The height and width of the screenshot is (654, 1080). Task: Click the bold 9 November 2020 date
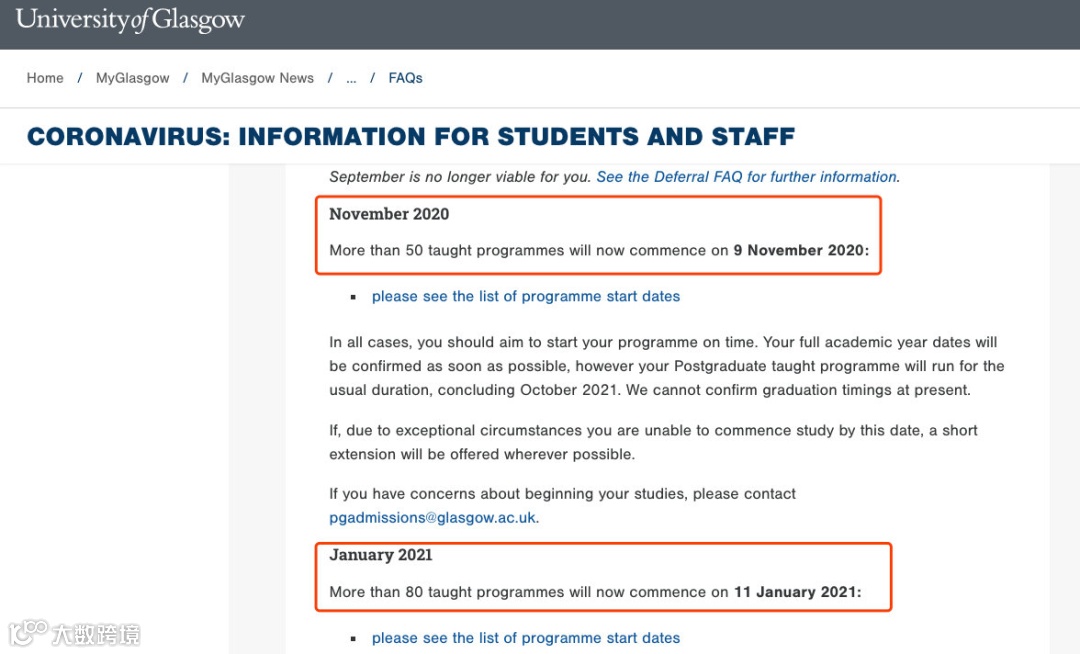[x=801, y=251]
